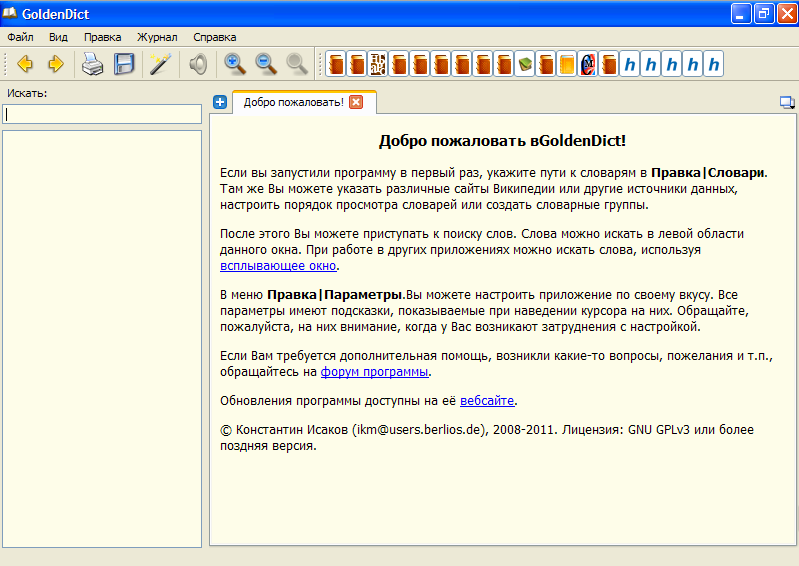The width and height of the screenshot is (799, 566).
Task: Zoom in with the plus magnifier
Action: [235, 65]
